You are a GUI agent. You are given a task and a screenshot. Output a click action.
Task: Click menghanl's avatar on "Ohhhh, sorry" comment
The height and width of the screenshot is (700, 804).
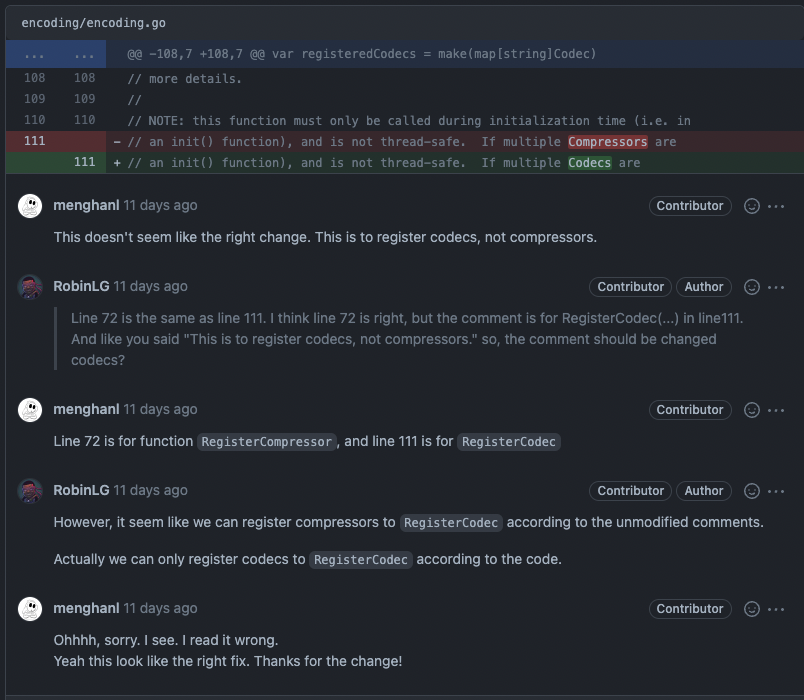[x=30, y=609]
